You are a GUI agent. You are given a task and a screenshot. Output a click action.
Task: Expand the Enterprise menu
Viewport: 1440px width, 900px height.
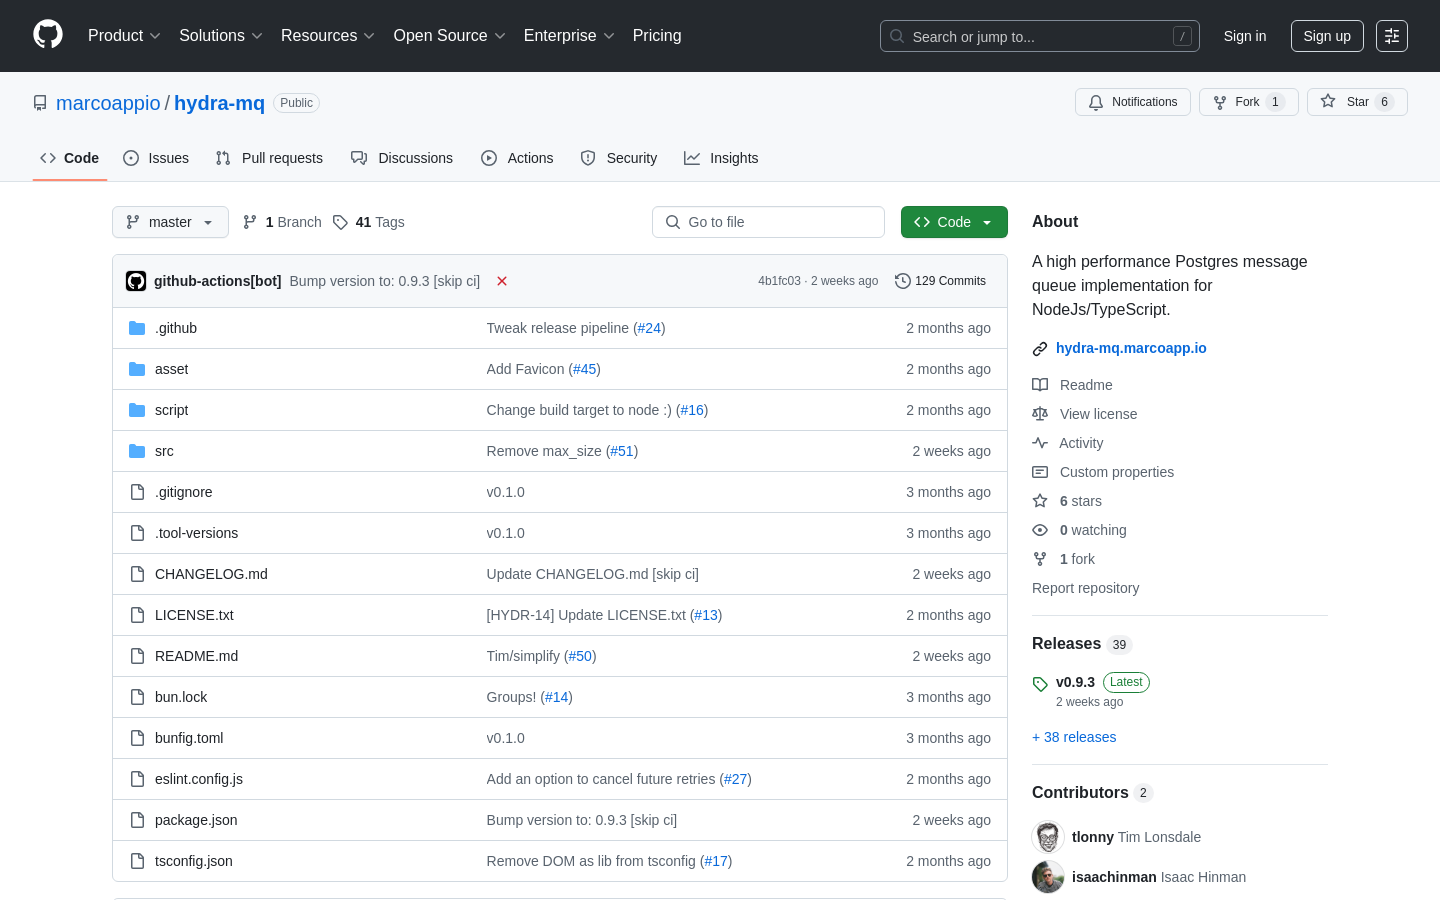(x=569, y=36)
